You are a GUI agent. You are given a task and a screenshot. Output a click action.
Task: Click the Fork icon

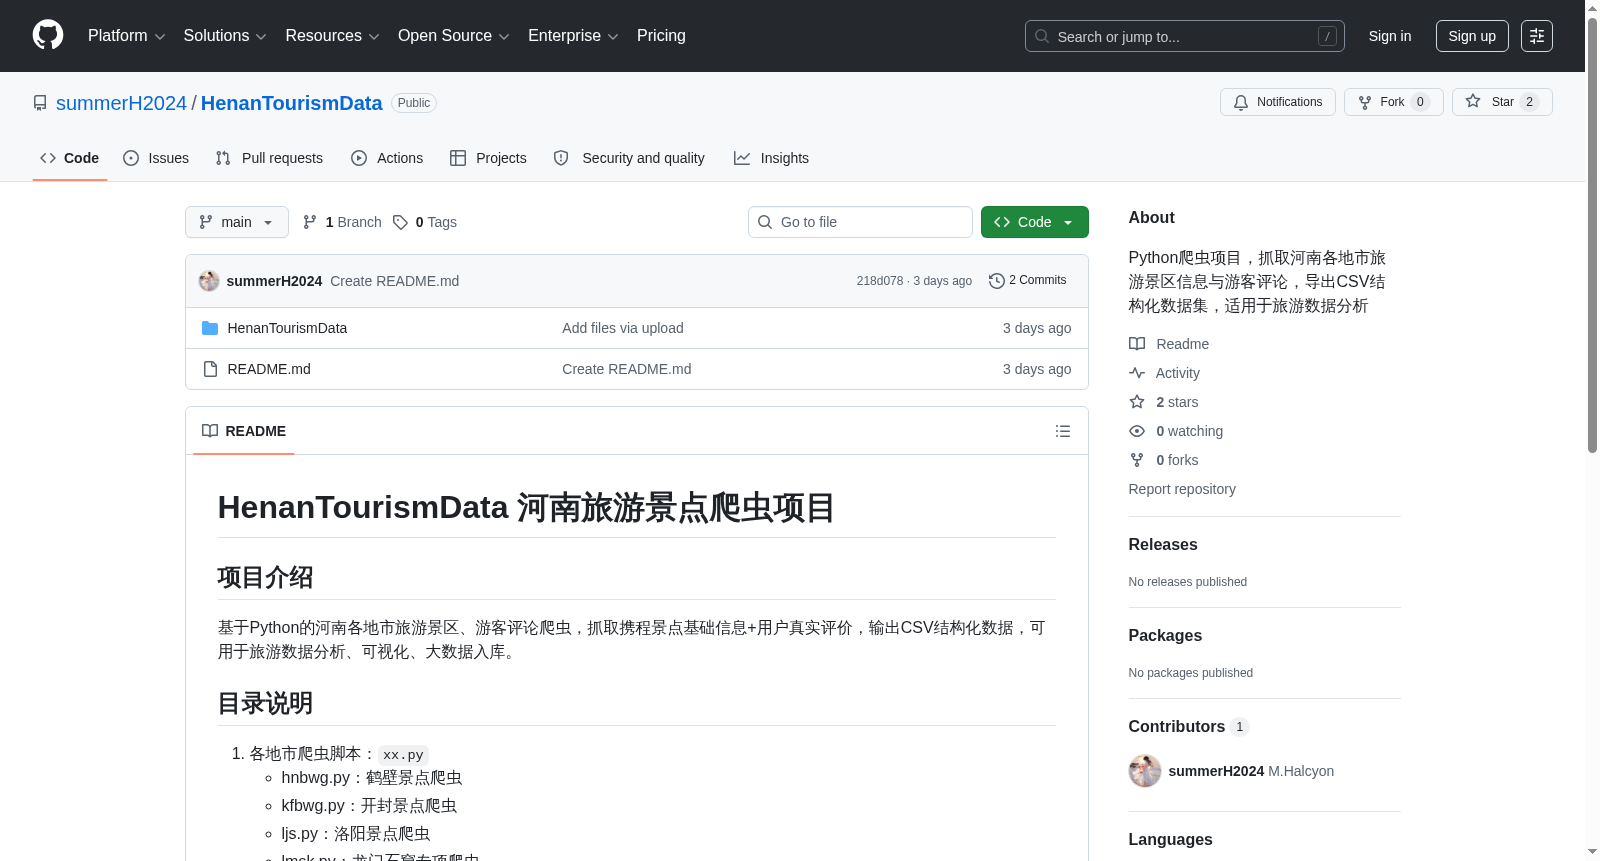click(x=1365, y=102)
